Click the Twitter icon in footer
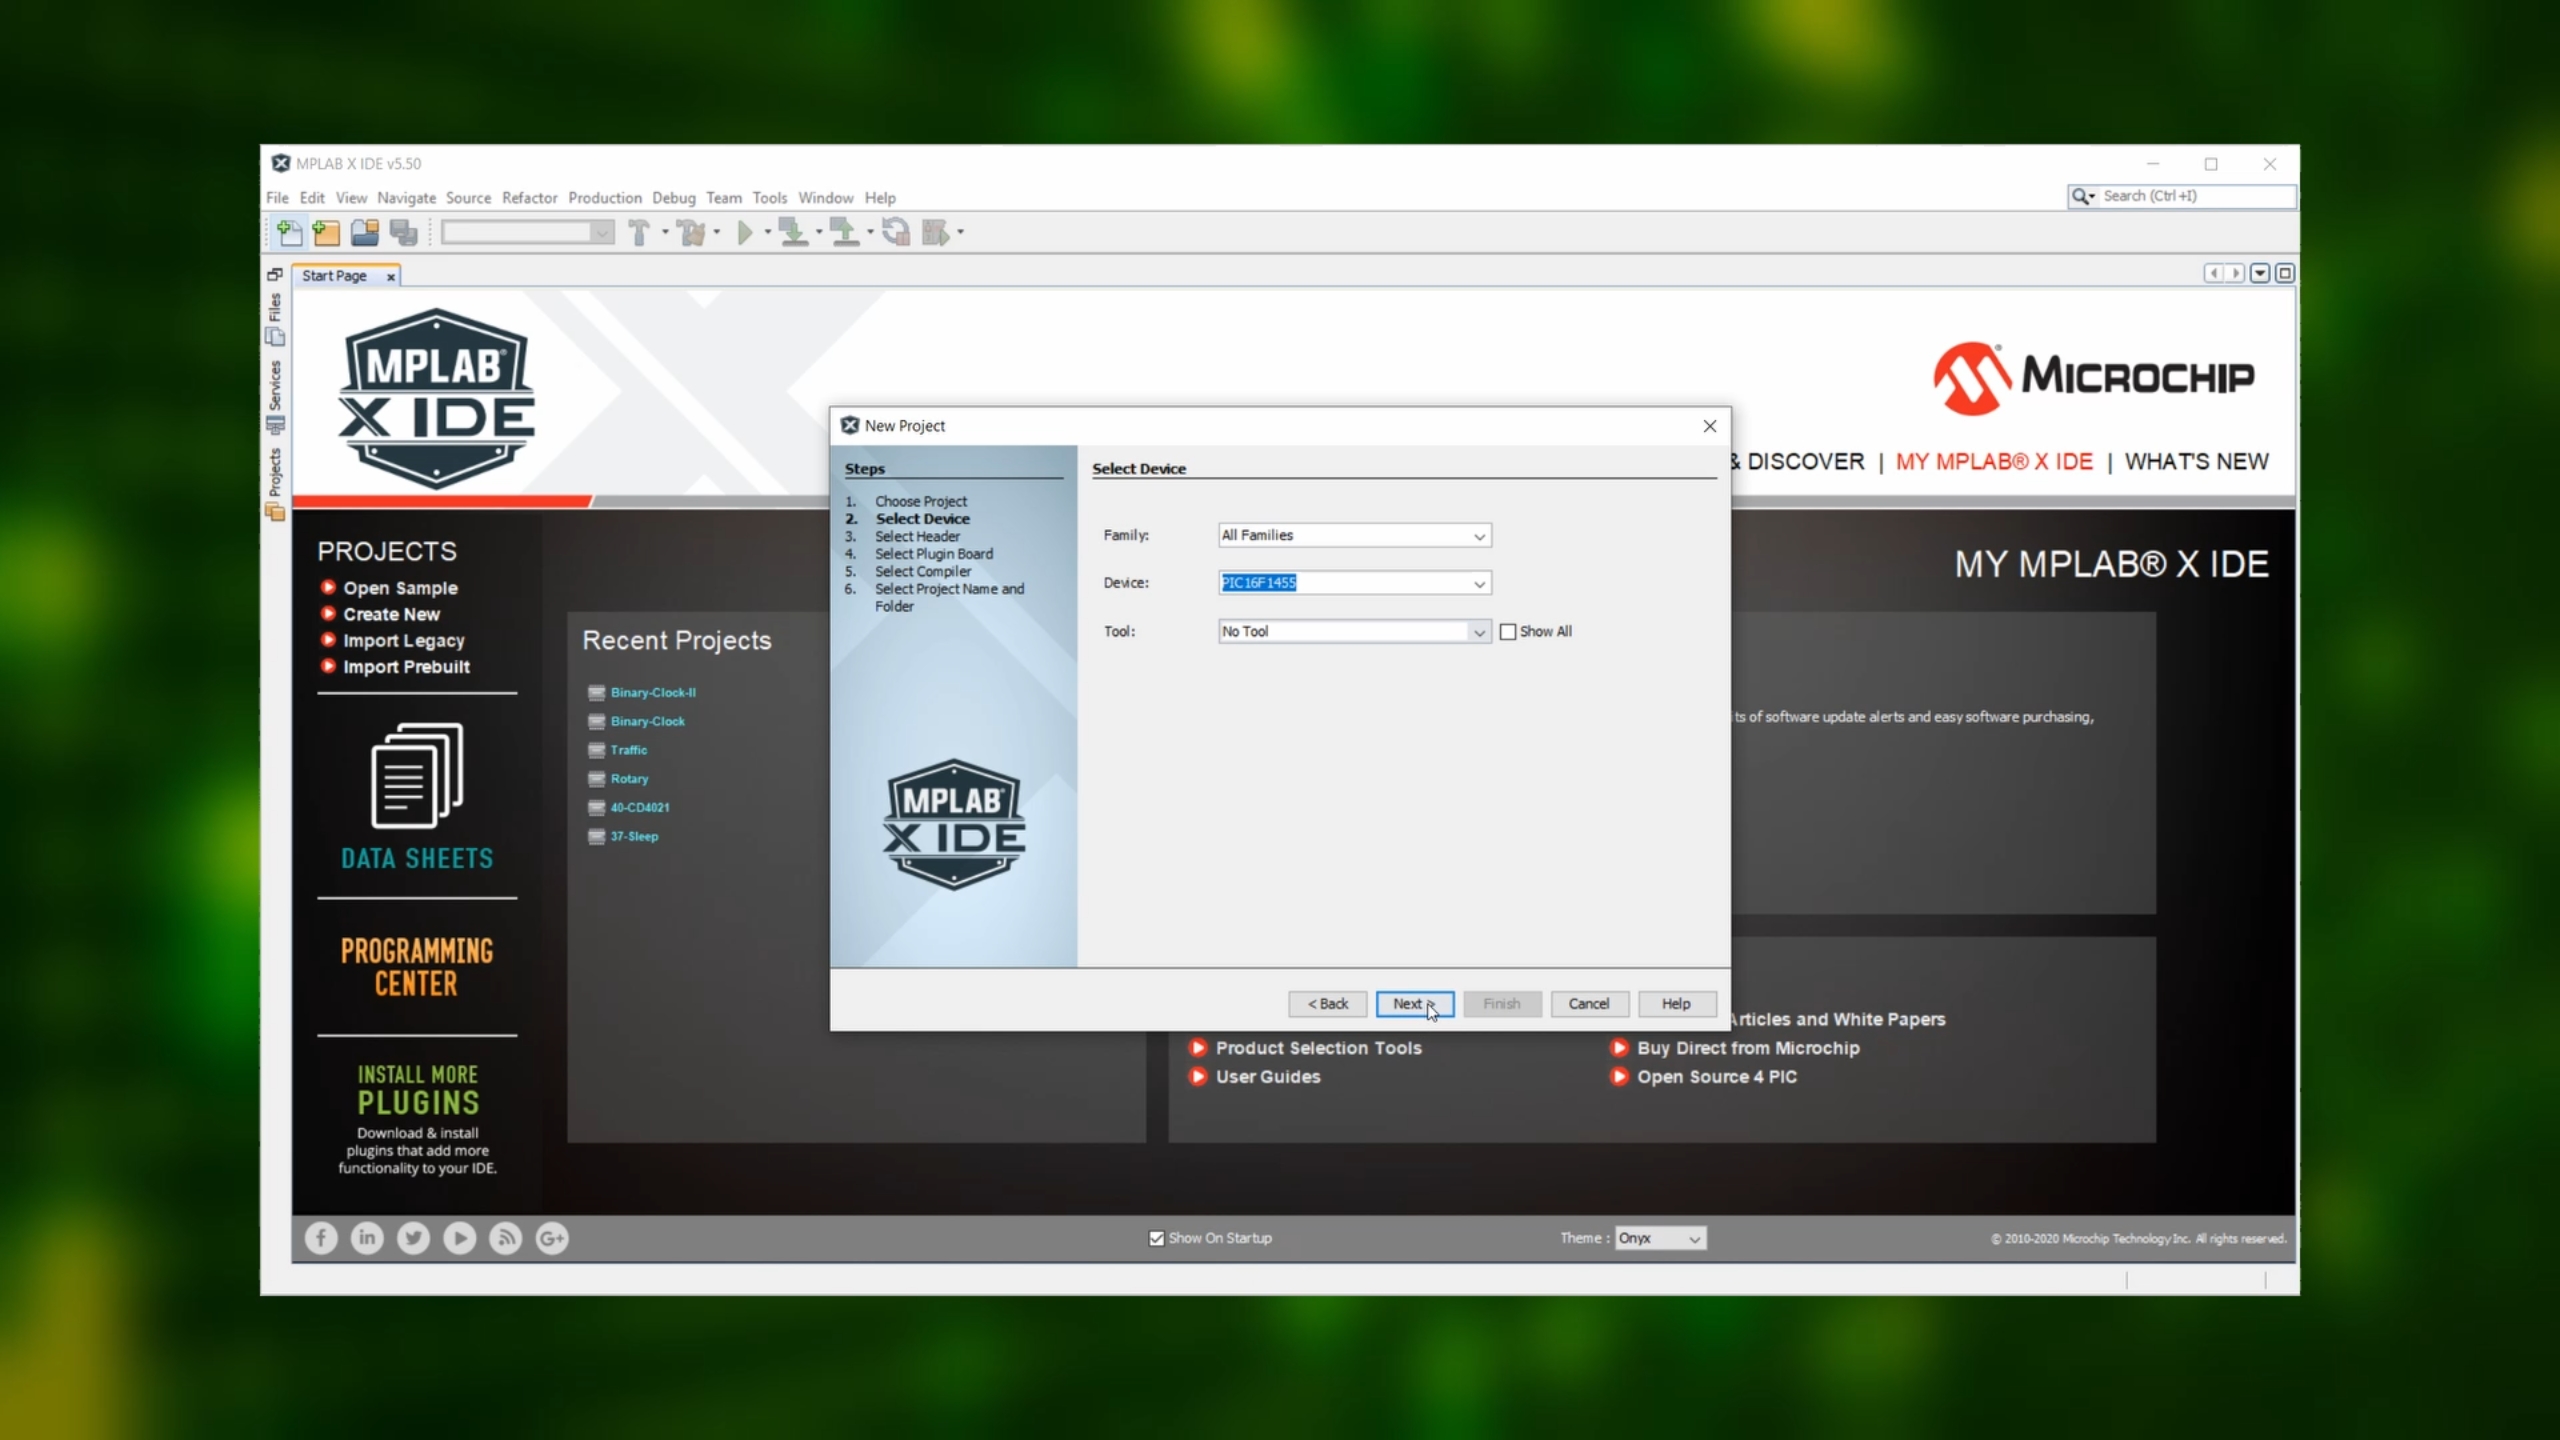Viewport: 2560px width, 1440px height. [413, 1238]
